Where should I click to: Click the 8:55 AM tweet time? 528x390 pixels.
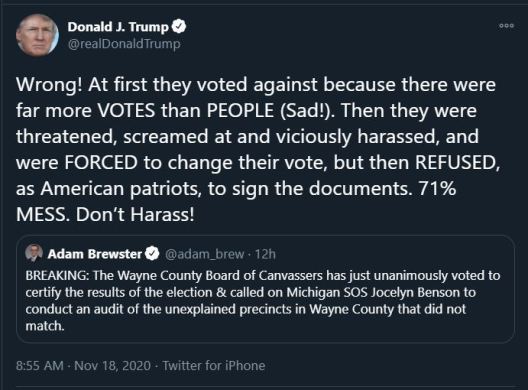pos(39,366)
